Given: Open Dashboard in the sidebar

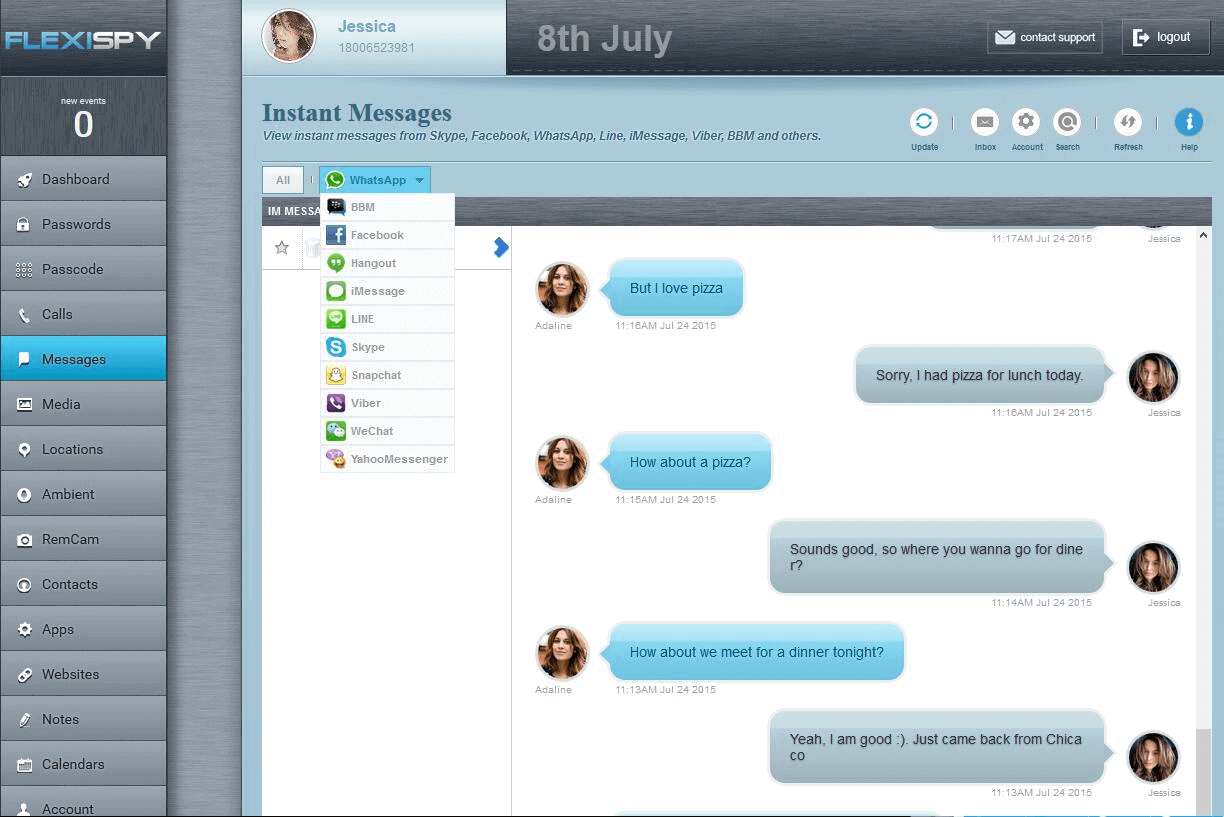Looking at the screenshot, I should [x=83, y=179].
